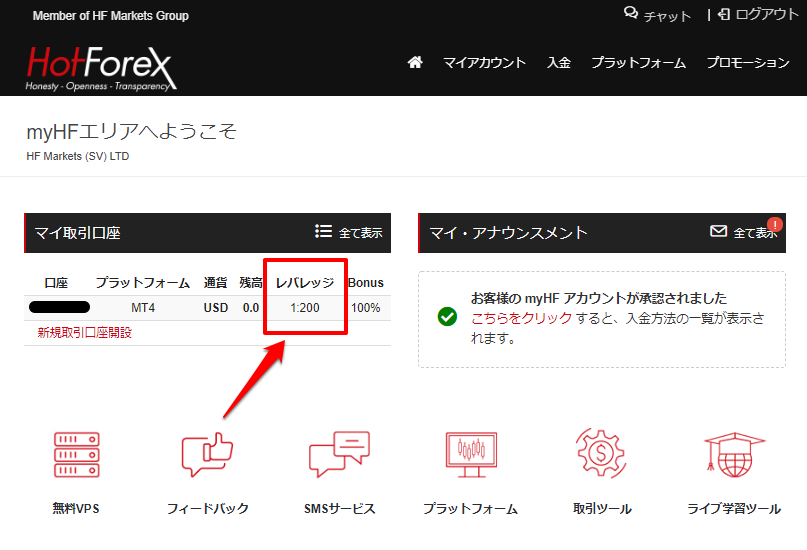The width and height of the screenshot is (807, 550).
Task: Click the 0.0 balance value
Action: (251, 308)
